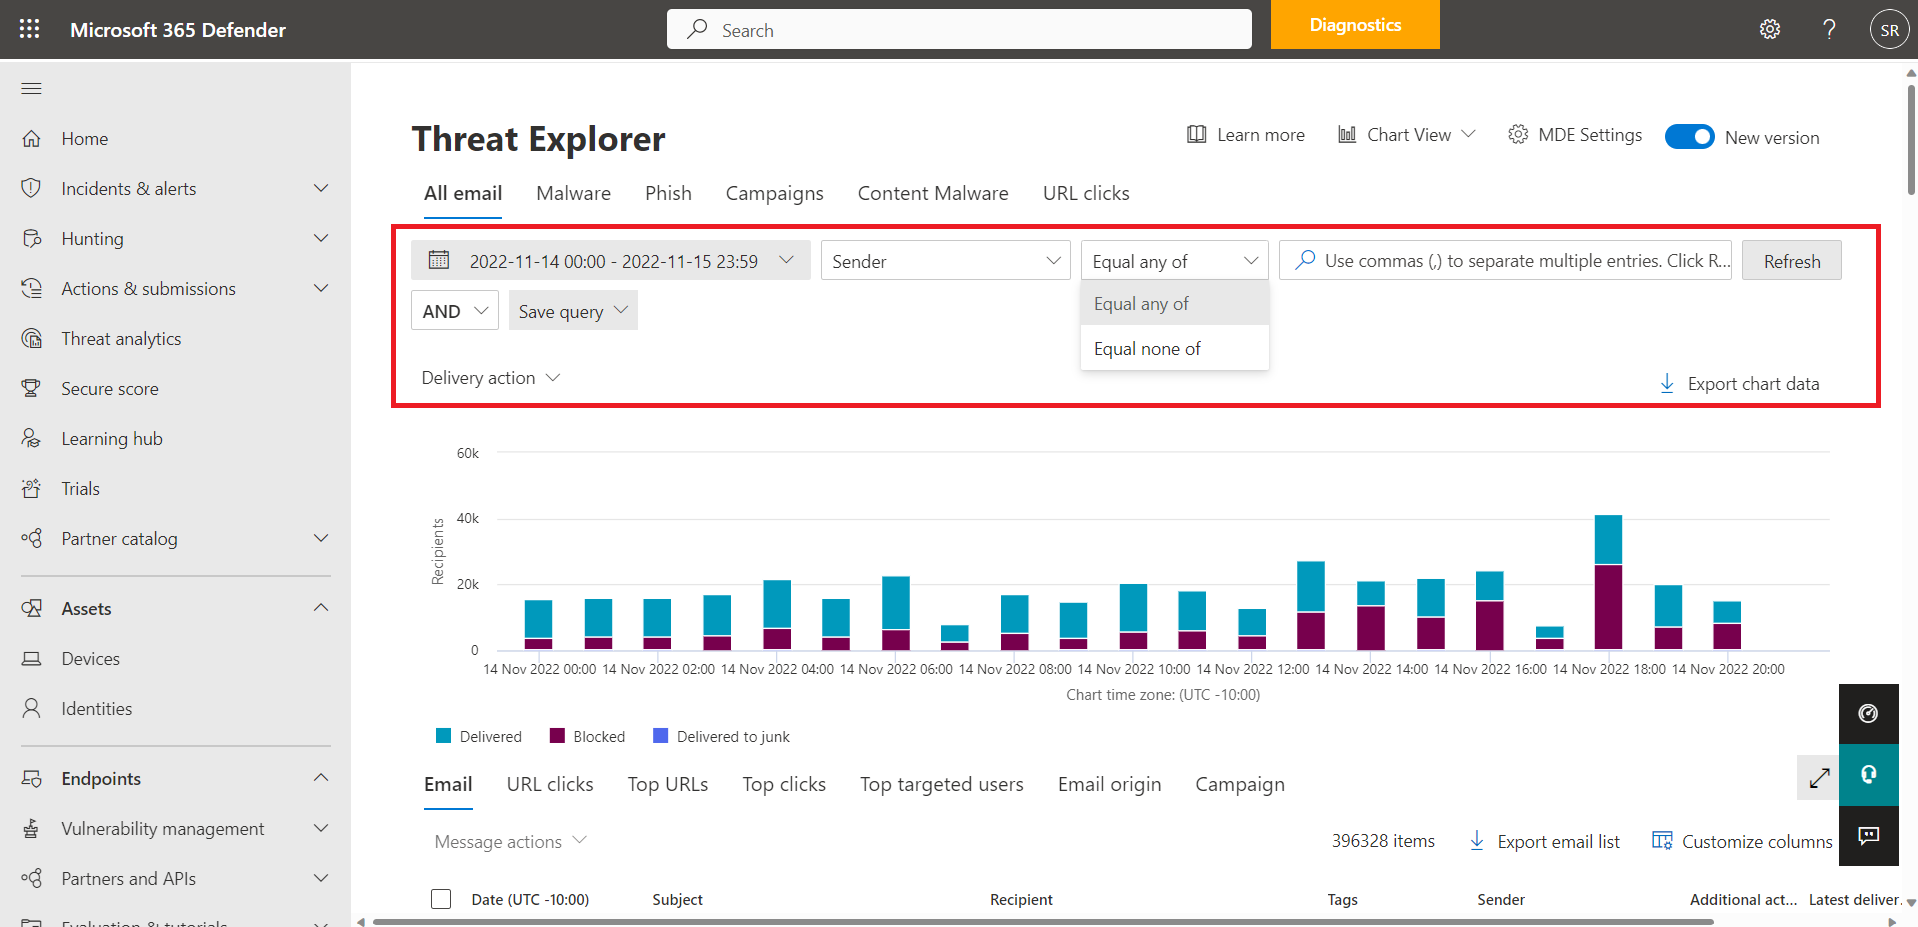Open the SR account avatar

click(1889, 30)
